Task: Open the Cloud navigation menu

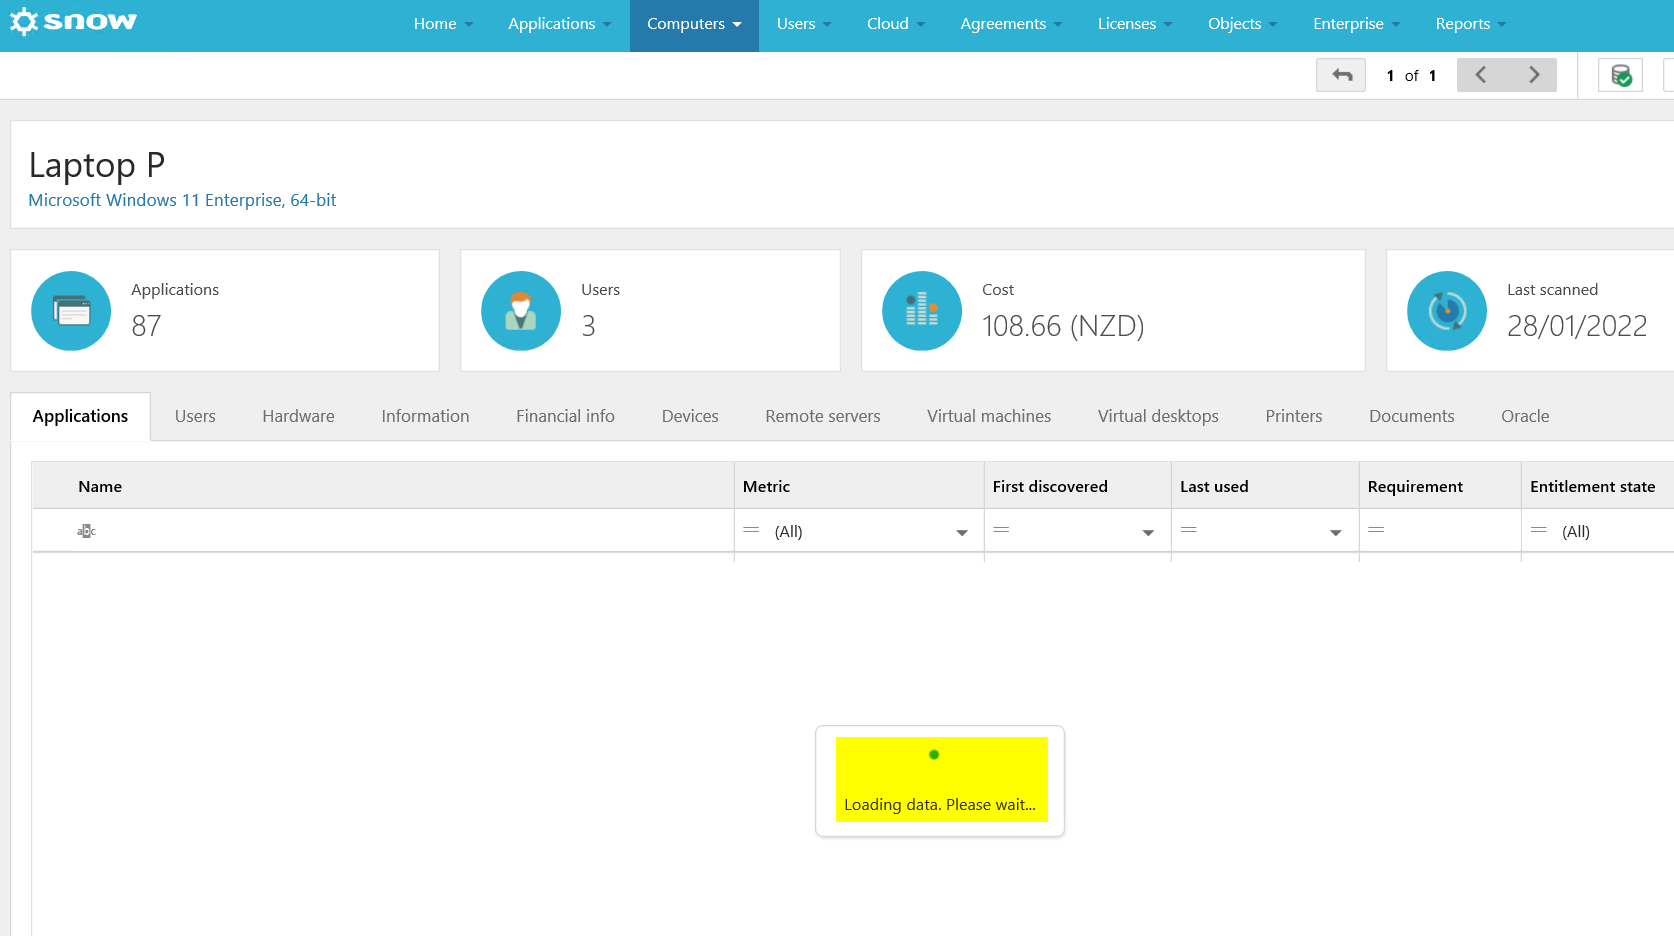Action: tap(896, 24)
